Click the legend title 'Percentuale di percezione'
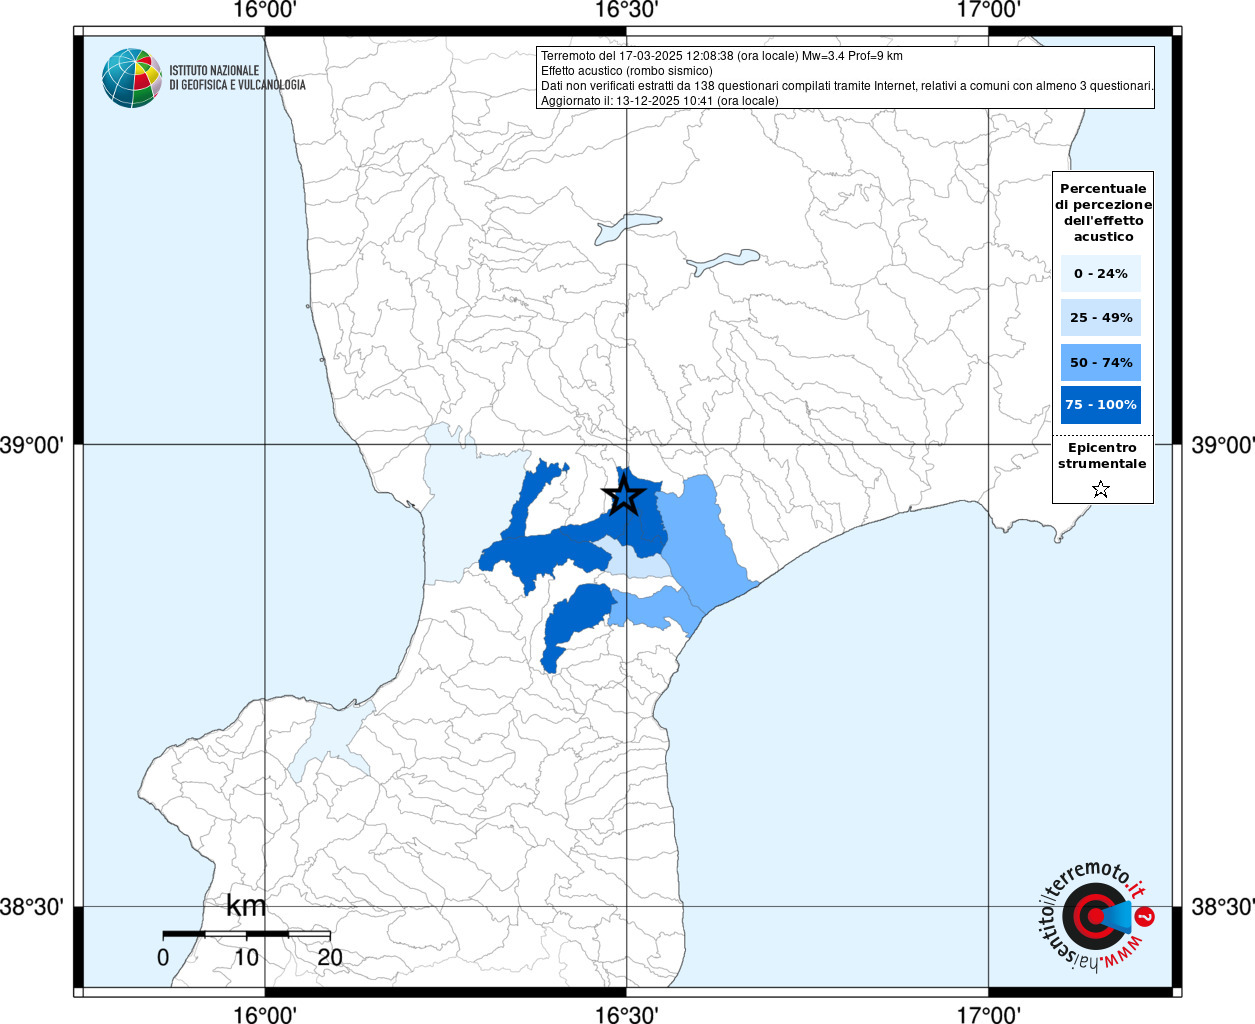The height and width of the screenshot is (1024, 1255). tap(1103, 212)
